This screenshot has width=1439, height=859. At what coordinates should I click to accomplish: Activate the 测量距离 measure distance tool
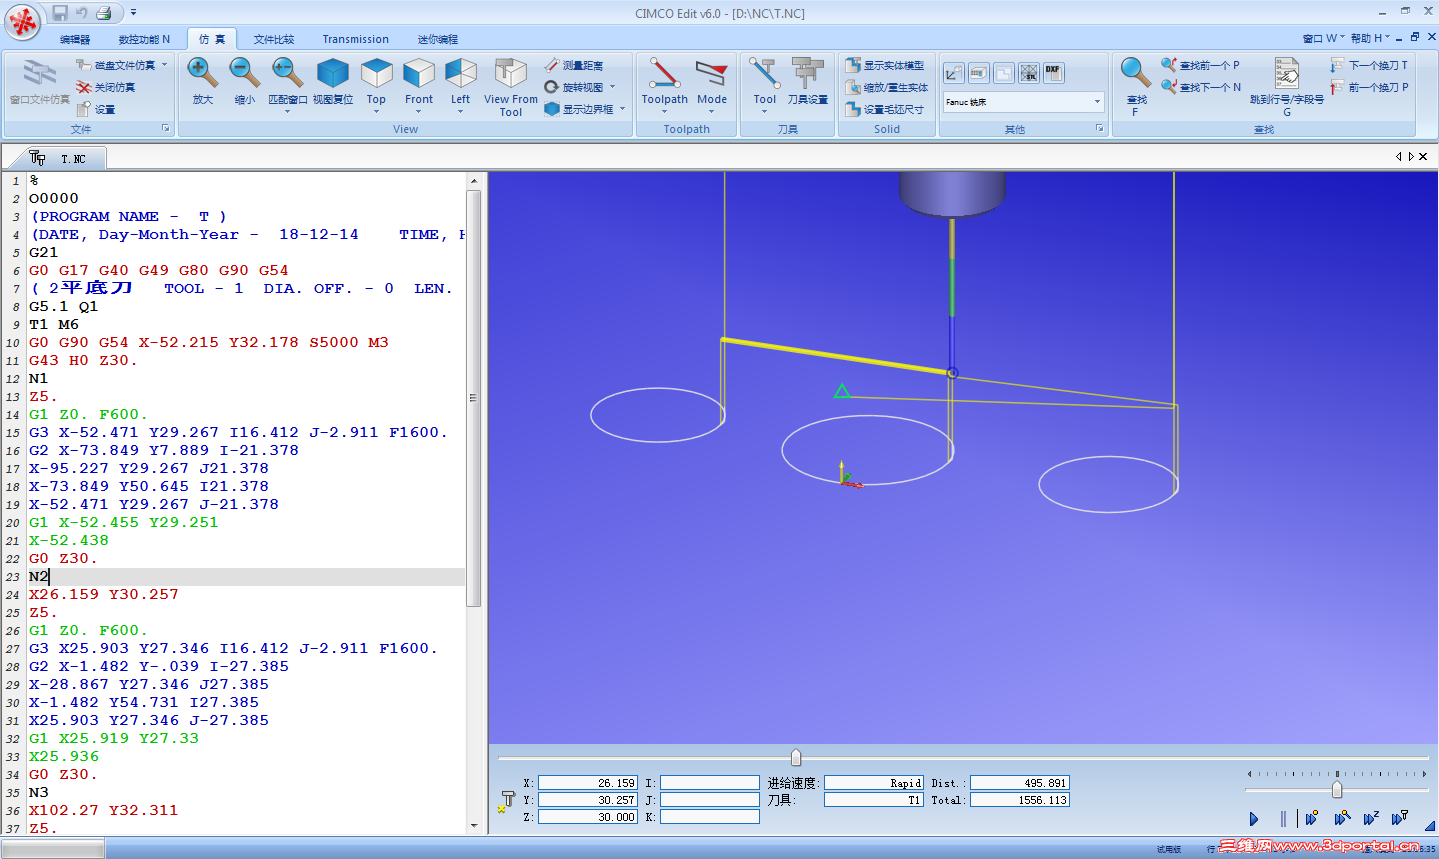click(574, 65)
